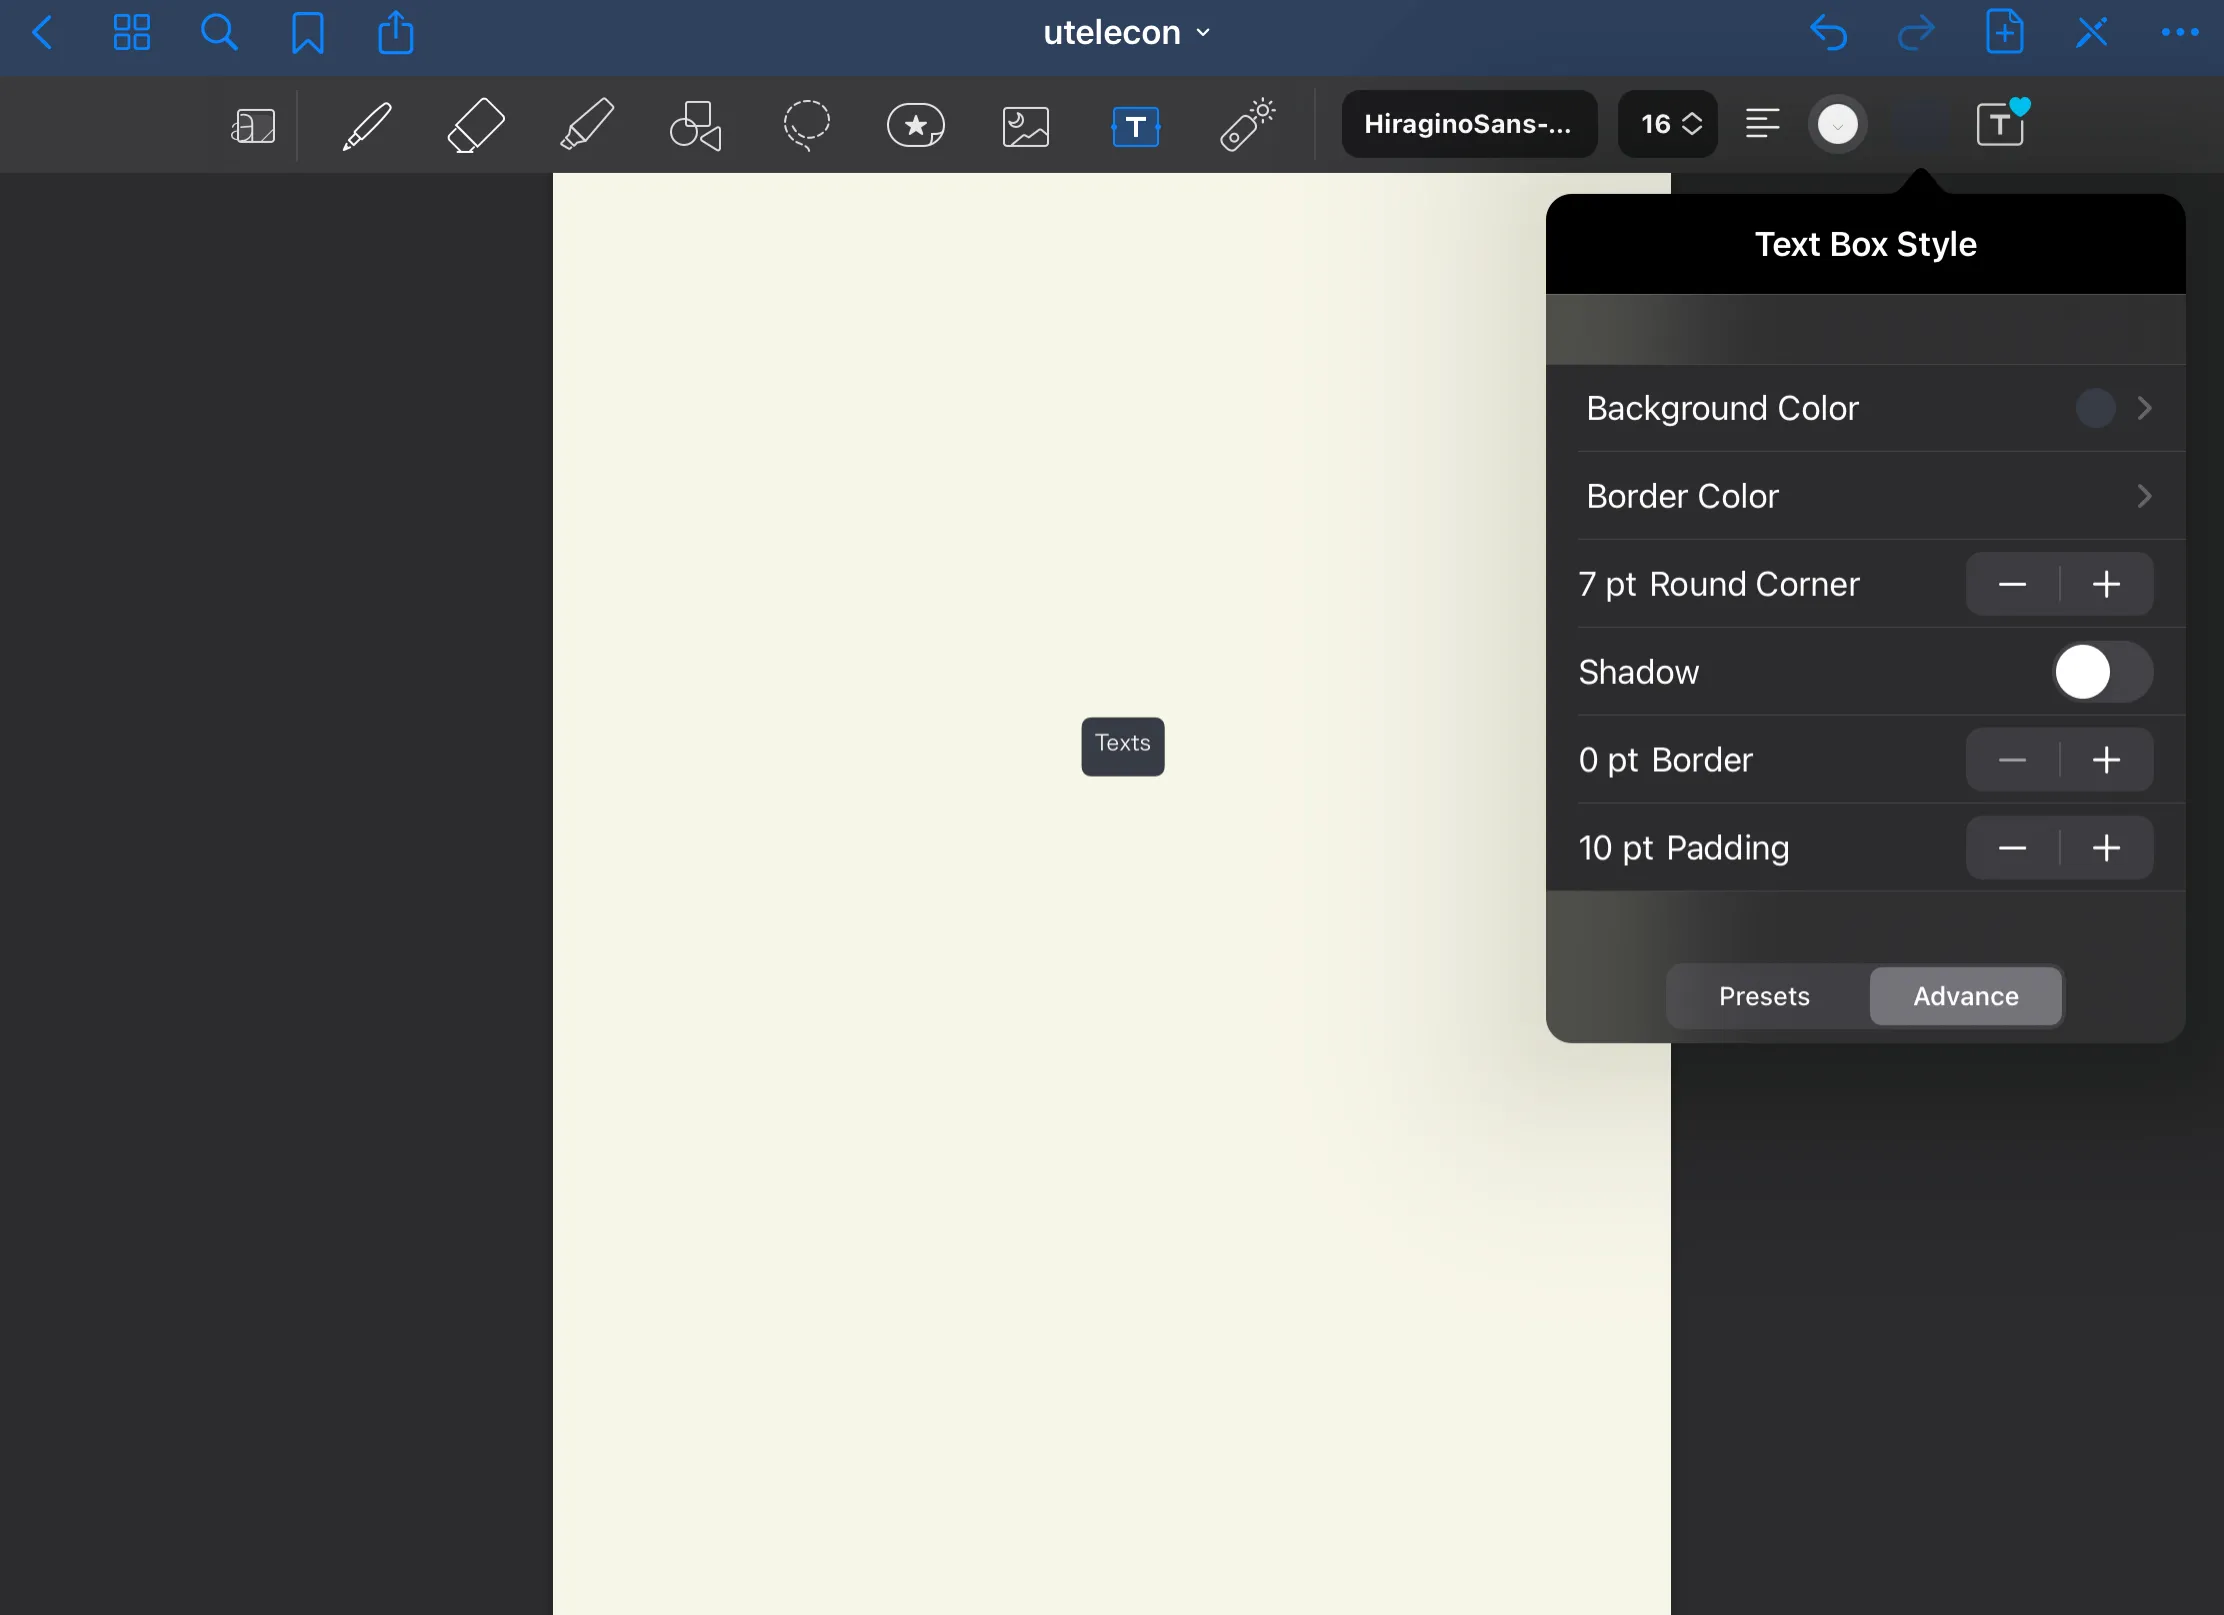This screenshot has height=1615, width=2224.
Task: Switch to the Advance tab
Action: [x=1965, y=997]
